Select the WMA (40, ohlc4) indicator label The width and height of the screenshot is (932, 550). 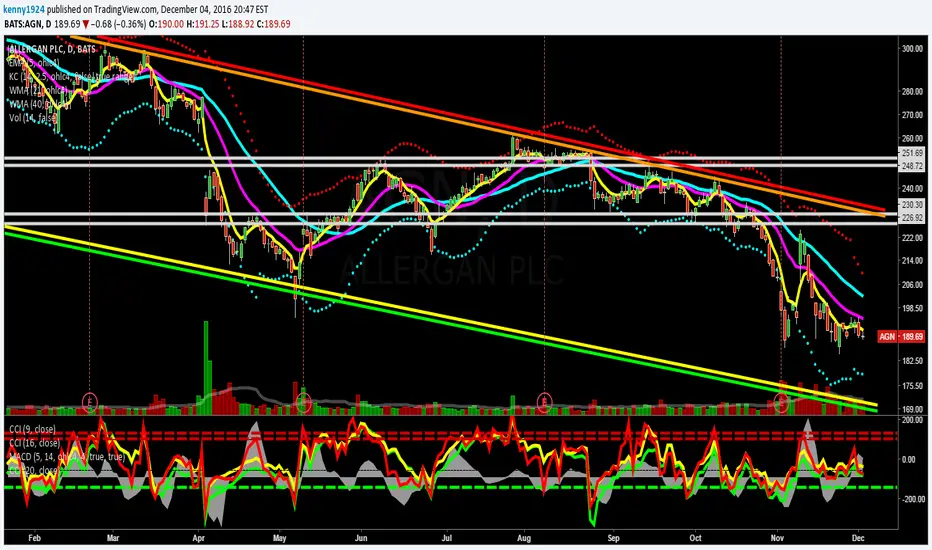tap(38, 104)
